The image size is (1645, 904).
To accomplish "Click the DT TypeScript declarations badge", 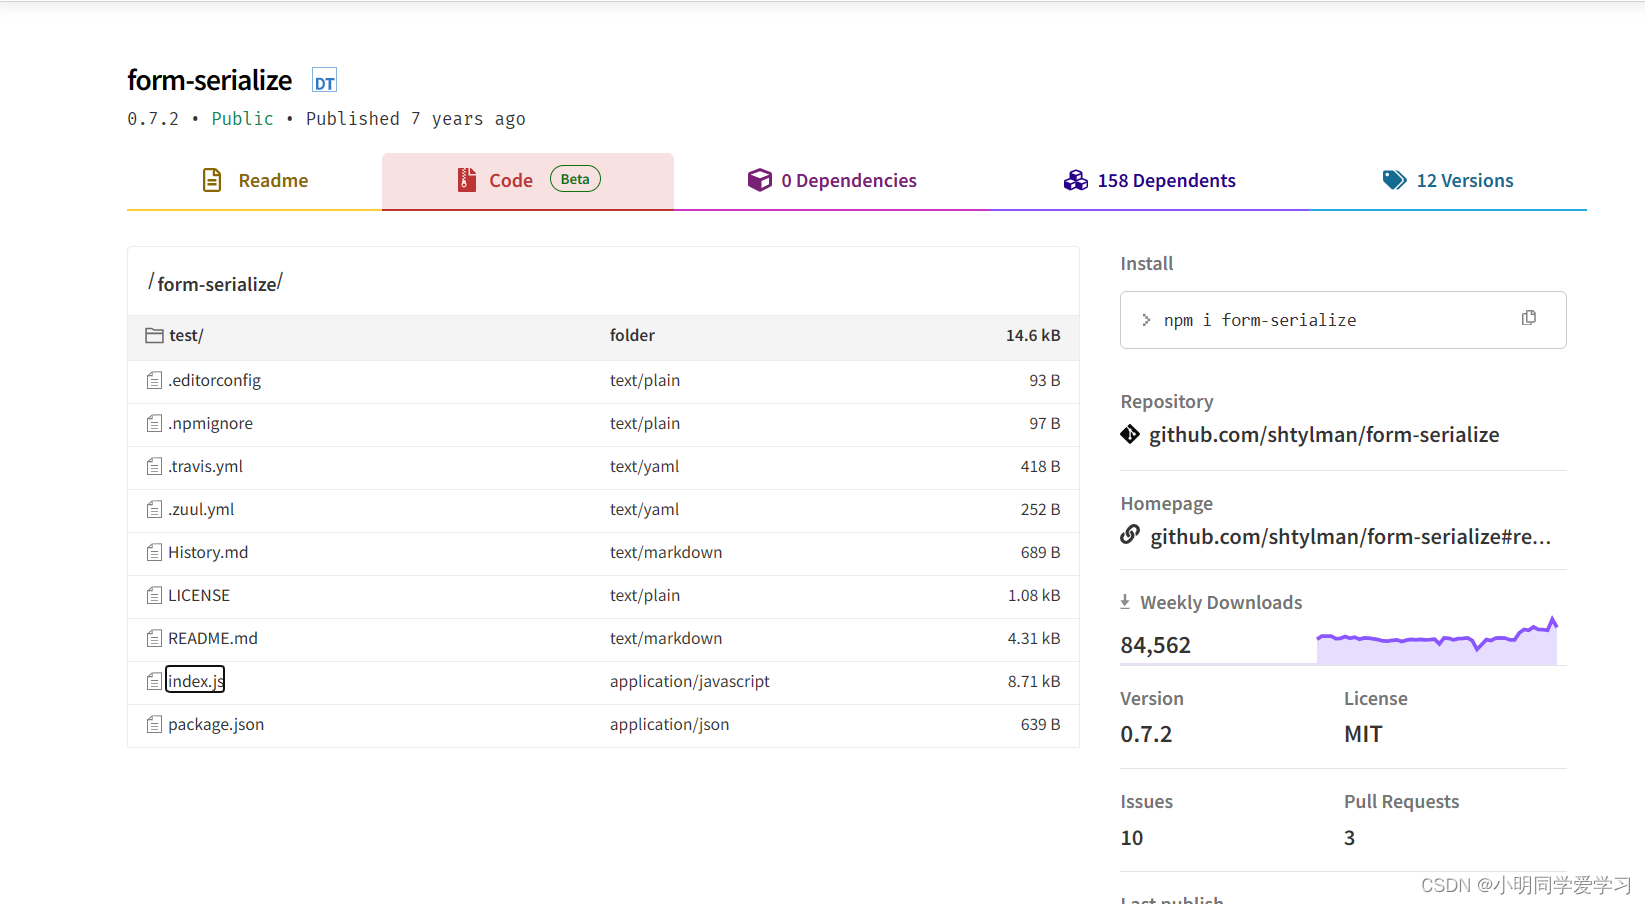I will [x=324, y=81].
